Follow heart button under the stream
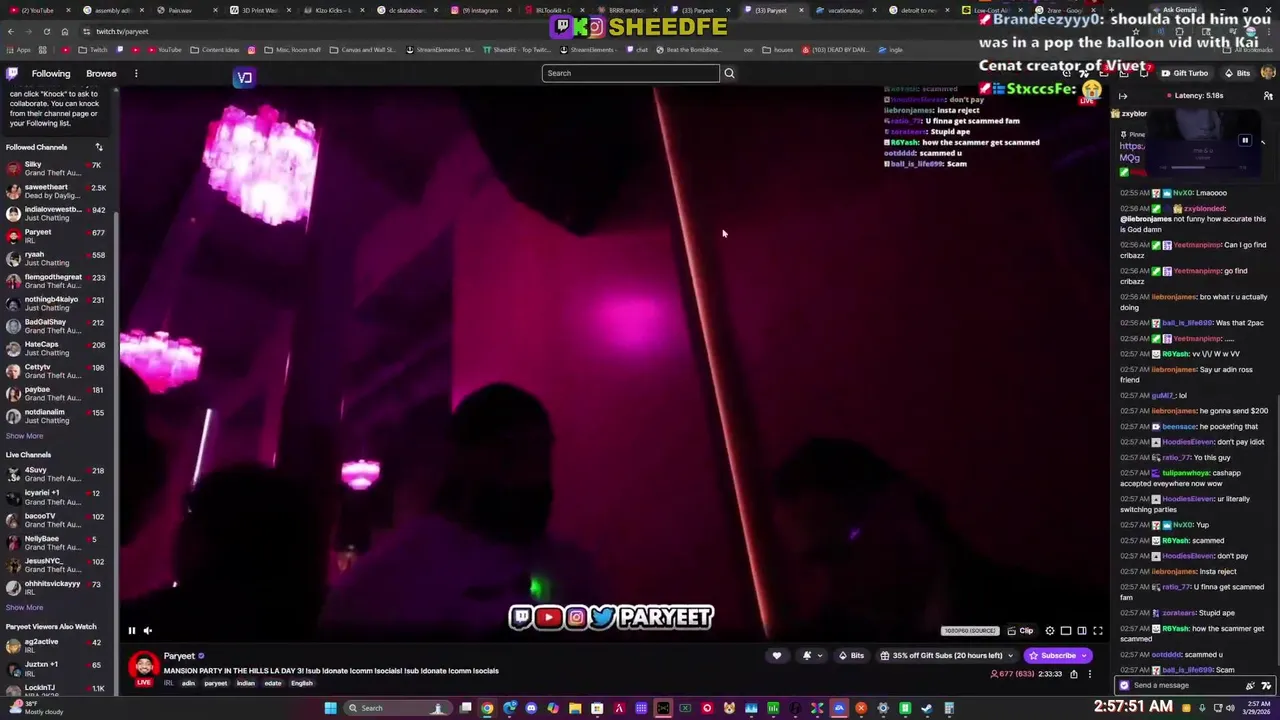 776,656
